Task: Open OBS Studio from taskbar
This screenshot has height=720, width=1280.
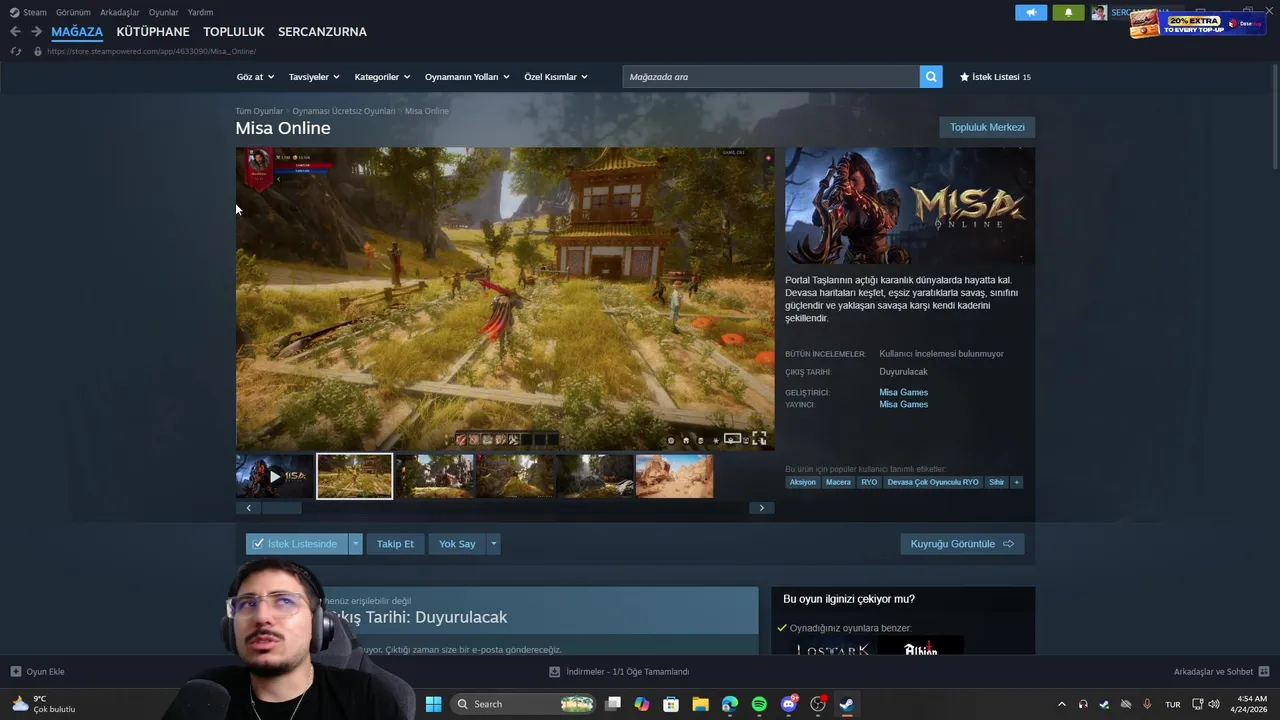Action: click(x=818, y=704)
